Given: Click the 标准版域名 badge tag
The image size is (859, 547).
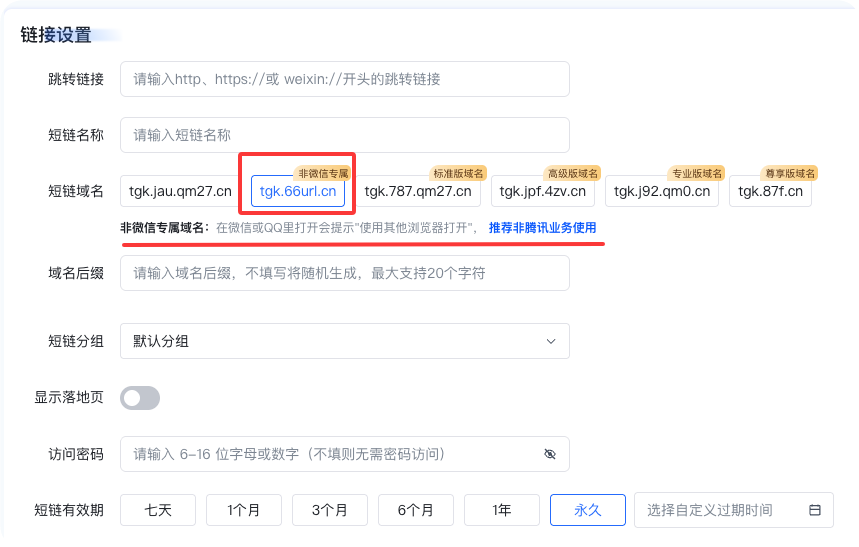Looking at the screenshot, I should (458, 174).
